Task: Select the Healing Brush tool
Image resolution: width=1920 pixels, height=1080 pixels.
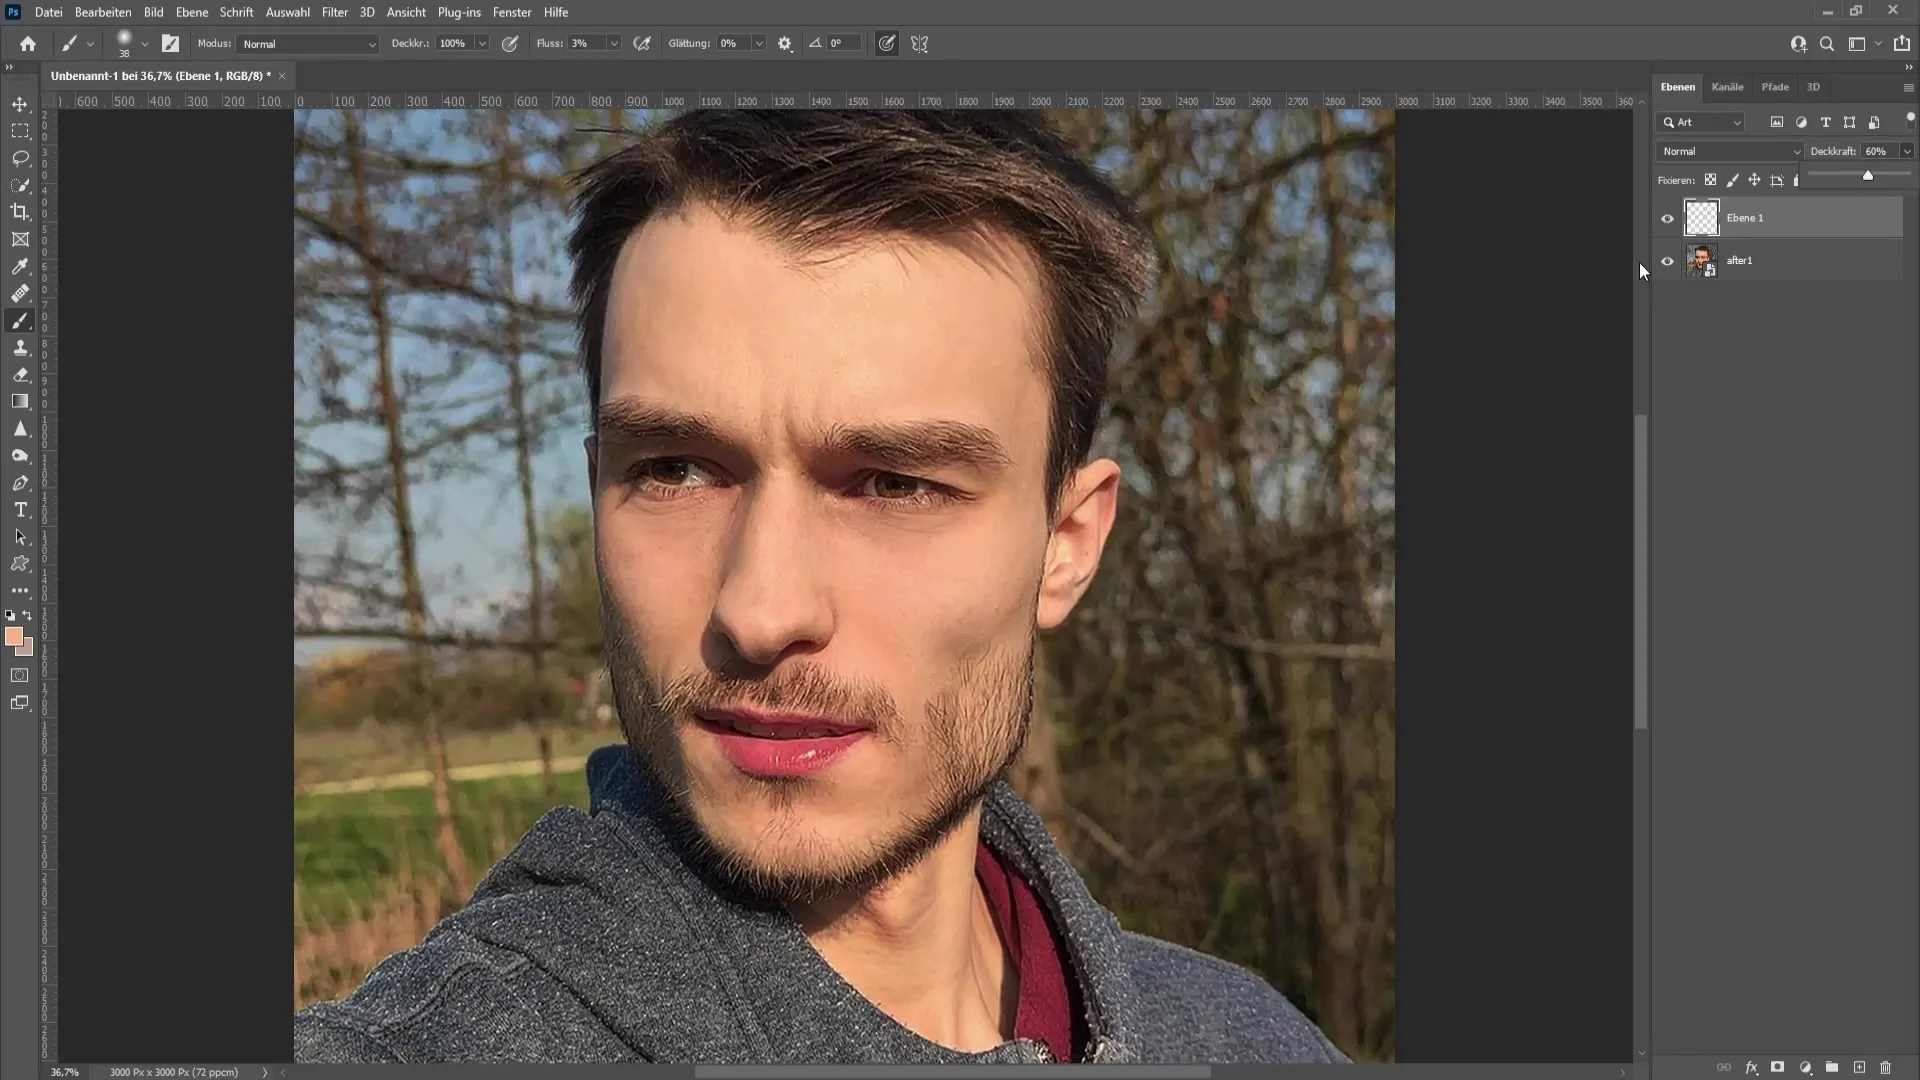Action: coord(20,293)
